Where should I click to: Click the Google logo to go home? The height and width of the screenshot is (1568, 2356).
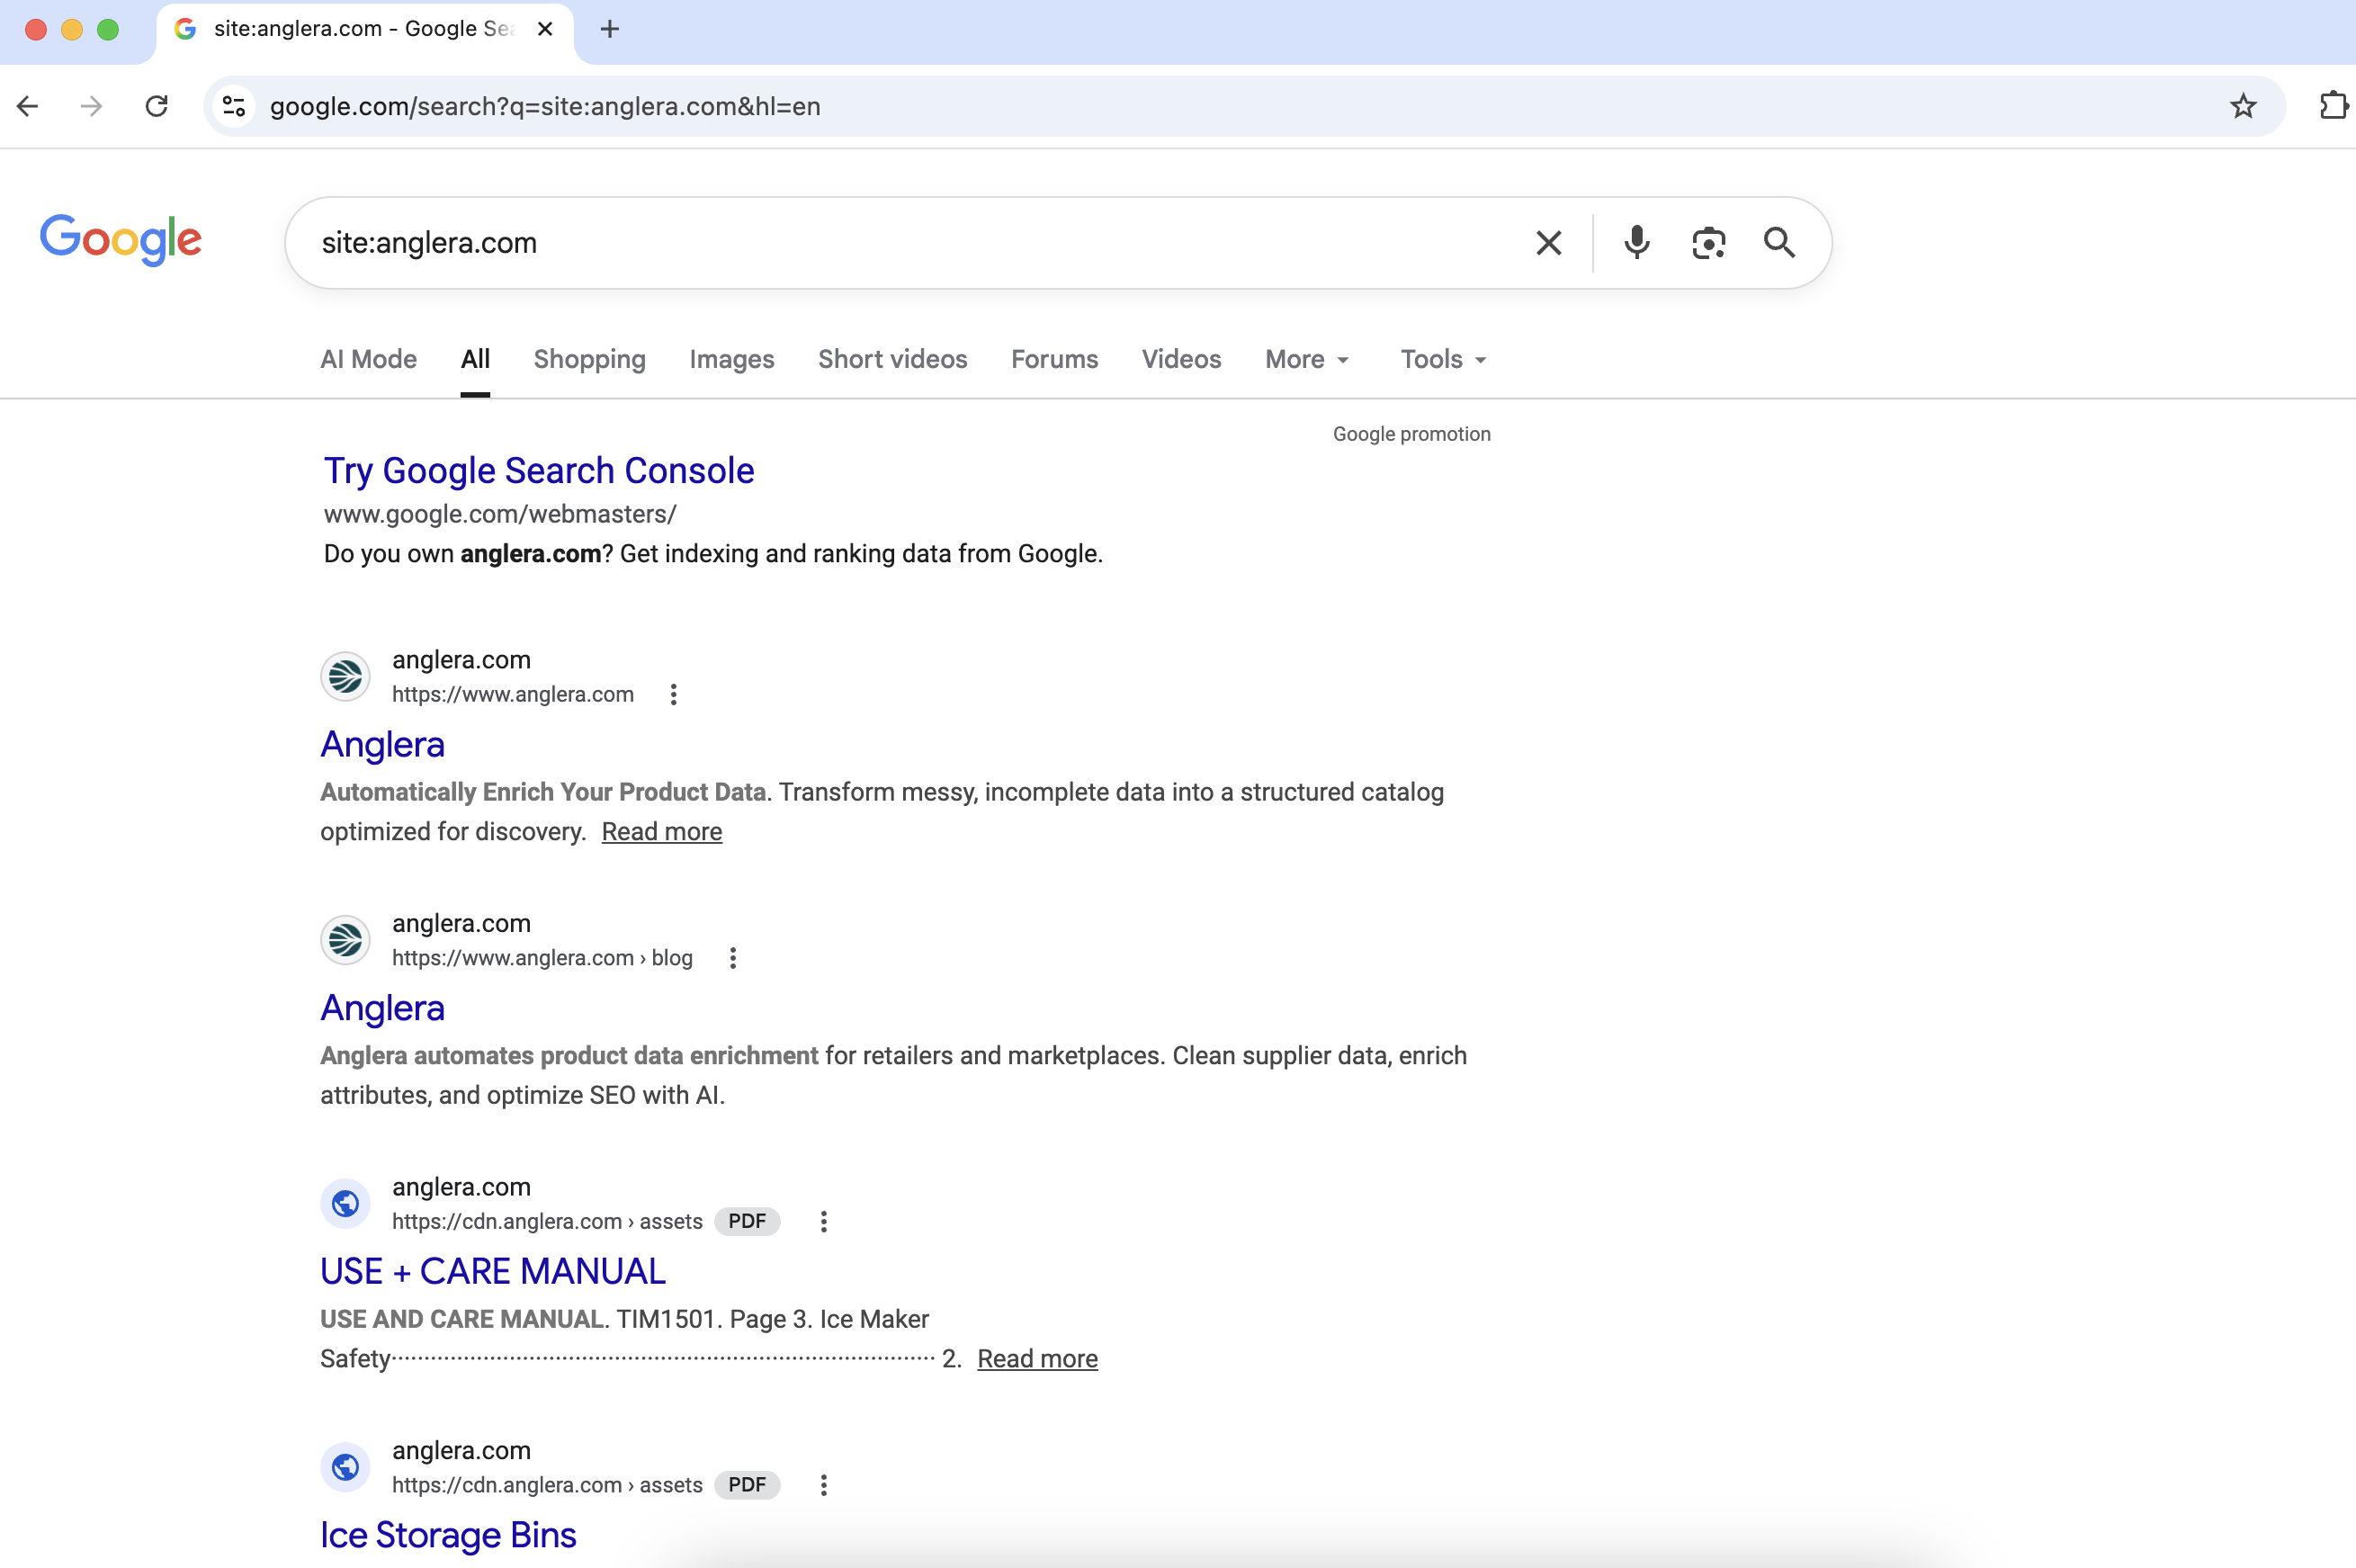(121, 240)
